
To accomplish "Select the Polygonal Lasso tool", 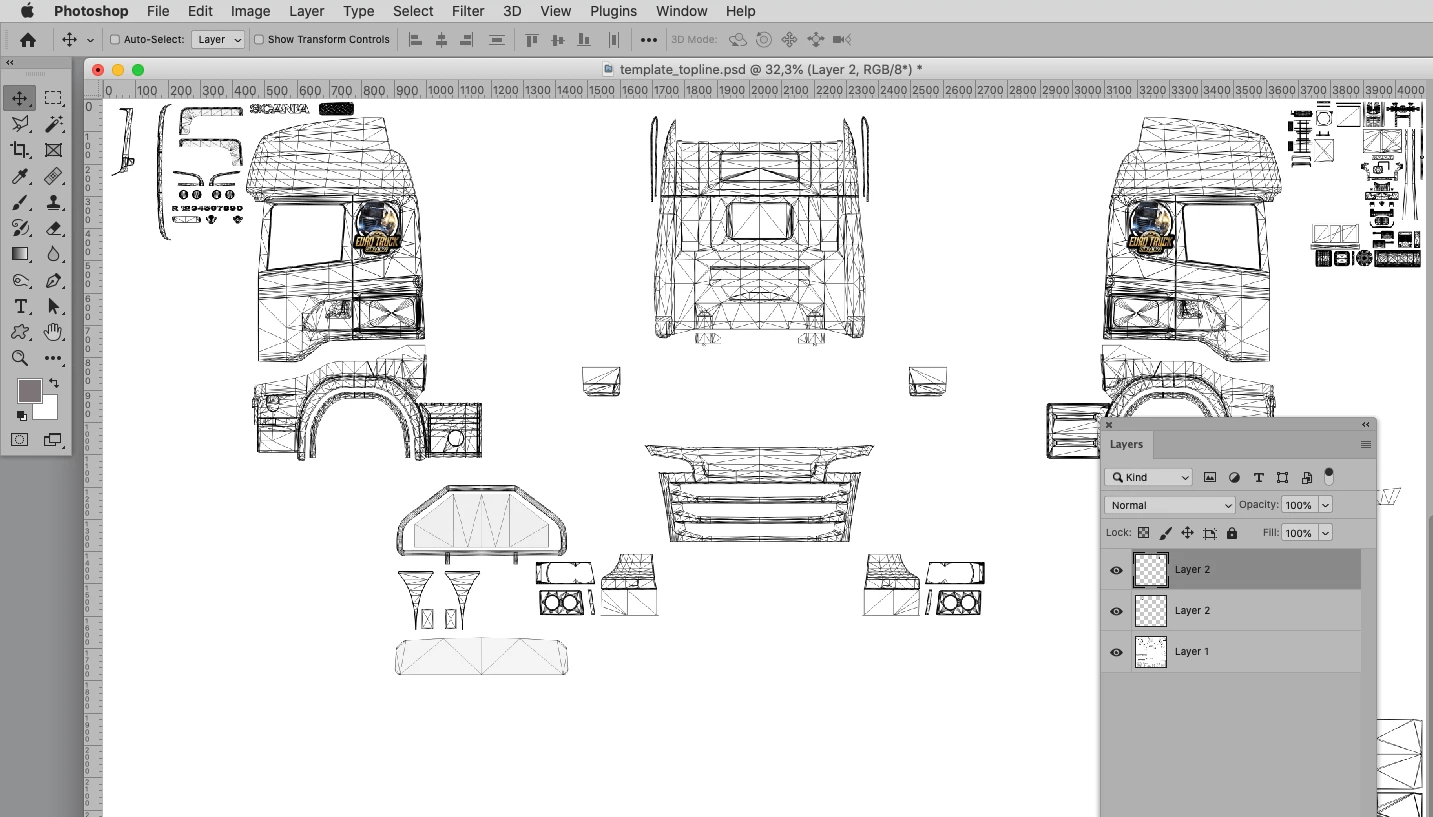I will [20, 124].
